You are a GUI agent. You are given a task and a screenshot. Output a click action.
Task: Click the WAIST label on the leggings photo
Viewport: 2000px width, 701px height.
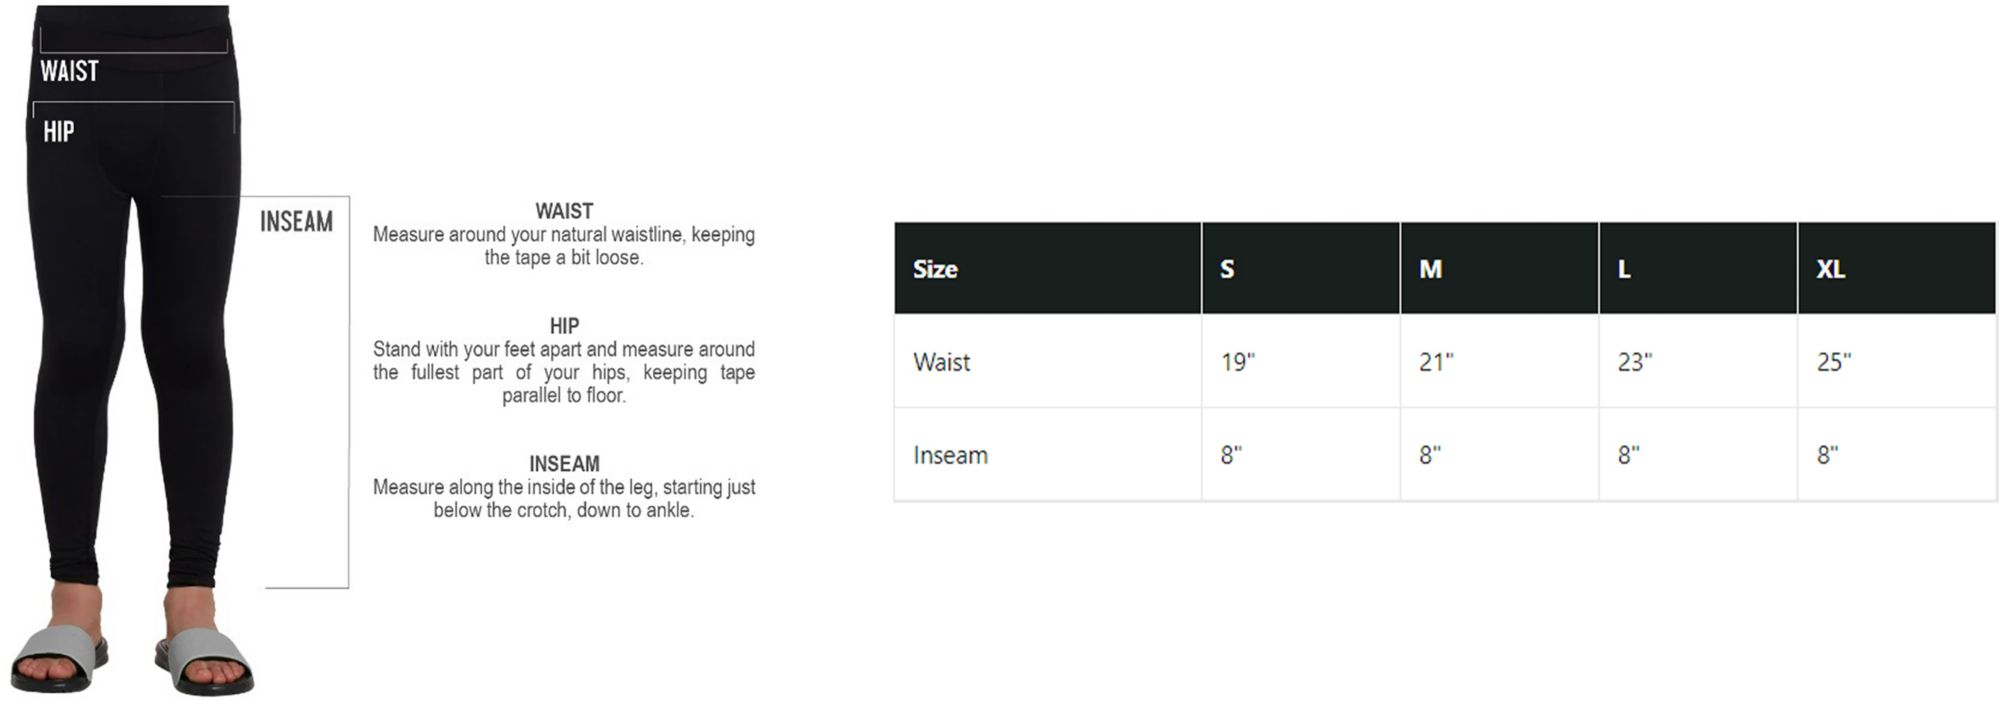[69, 71]
